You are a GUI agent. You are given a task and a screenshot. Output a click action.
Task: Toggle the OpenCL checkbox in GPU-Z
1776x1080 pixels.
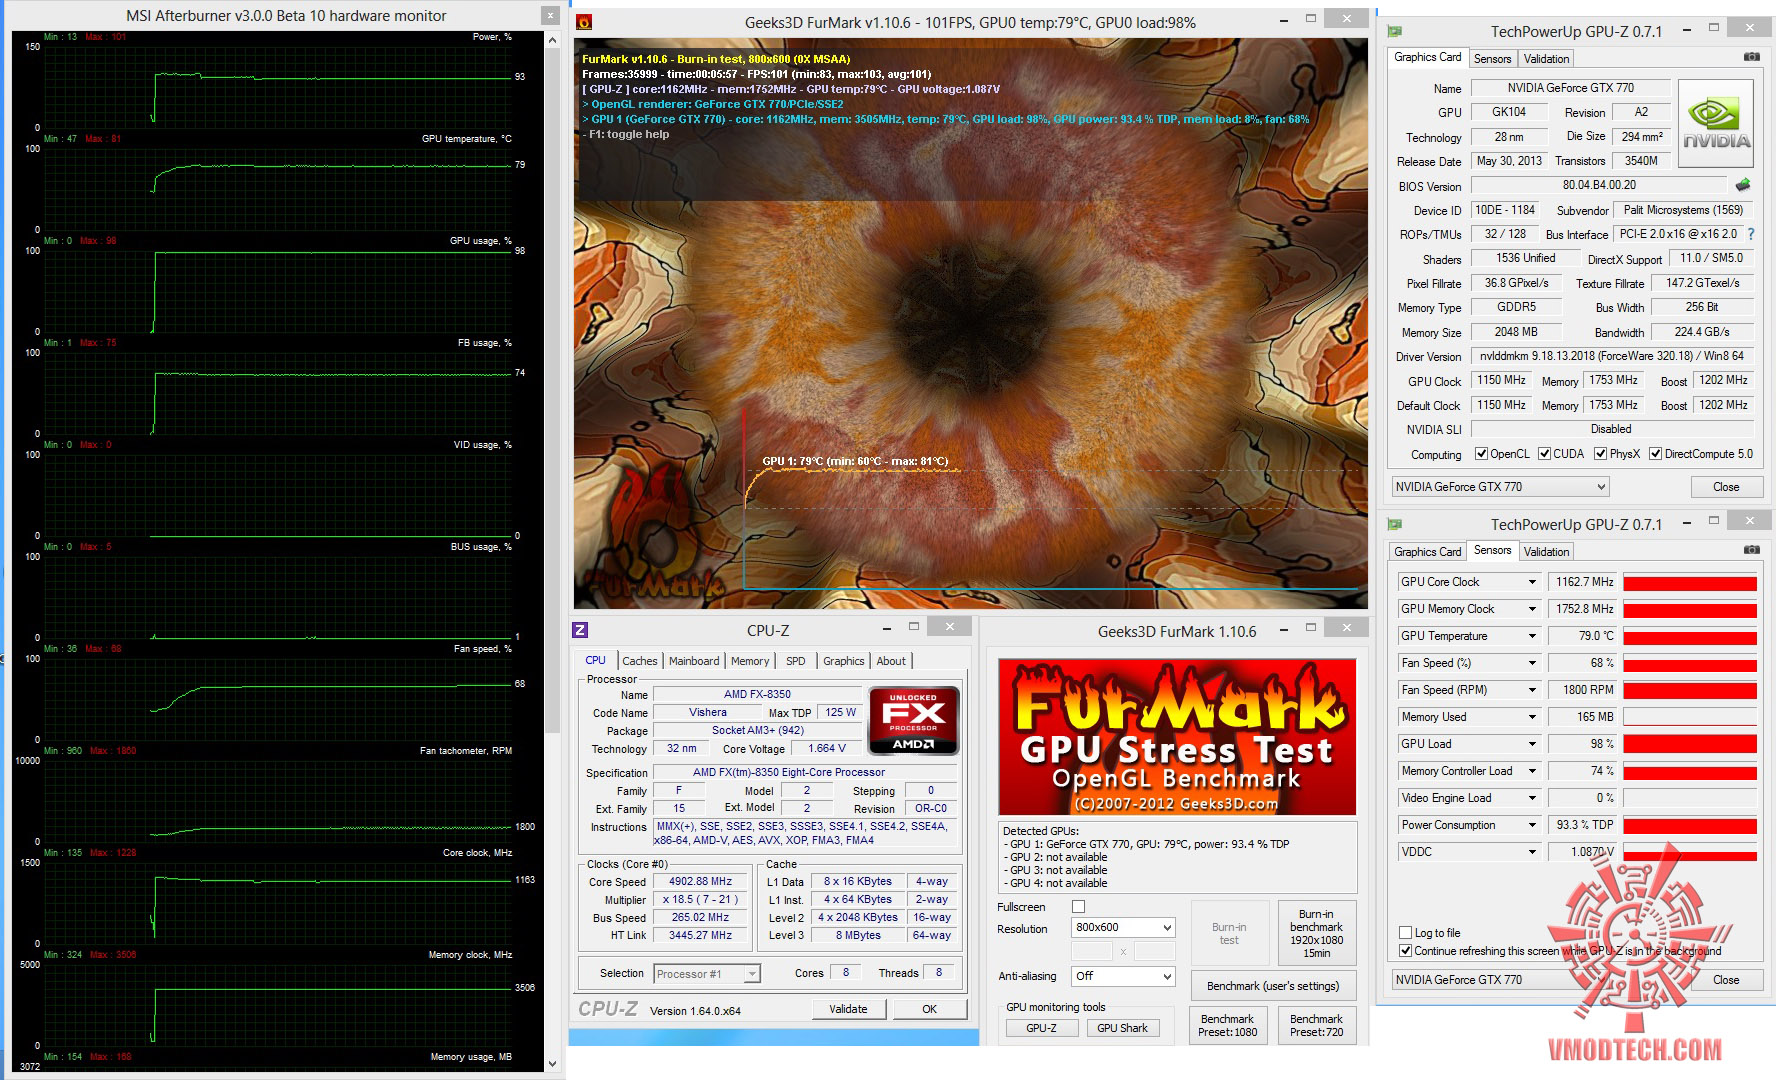pyautogui.click(x=1482, y=454)
